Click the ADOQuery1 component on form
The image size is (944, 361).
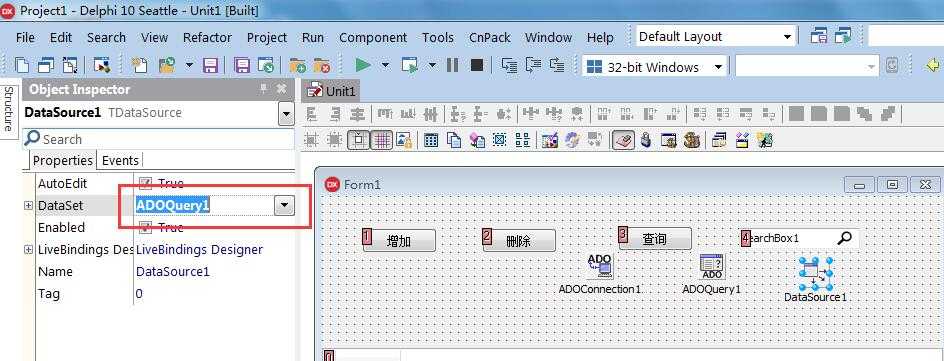tap(712, 267)
